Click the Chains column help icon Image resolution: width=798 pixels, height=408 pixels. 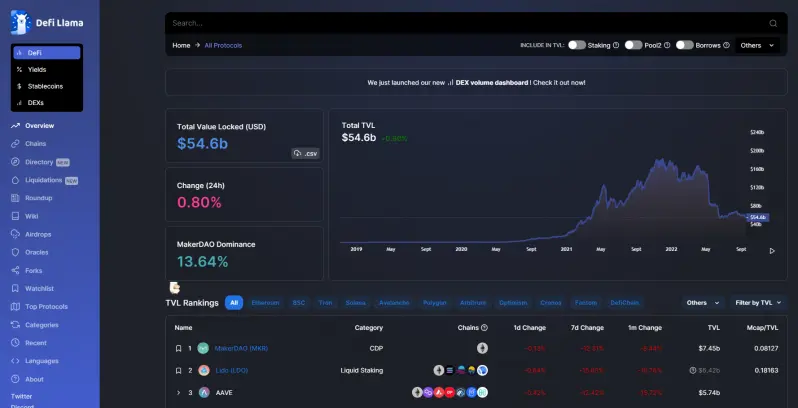point(484,328)
